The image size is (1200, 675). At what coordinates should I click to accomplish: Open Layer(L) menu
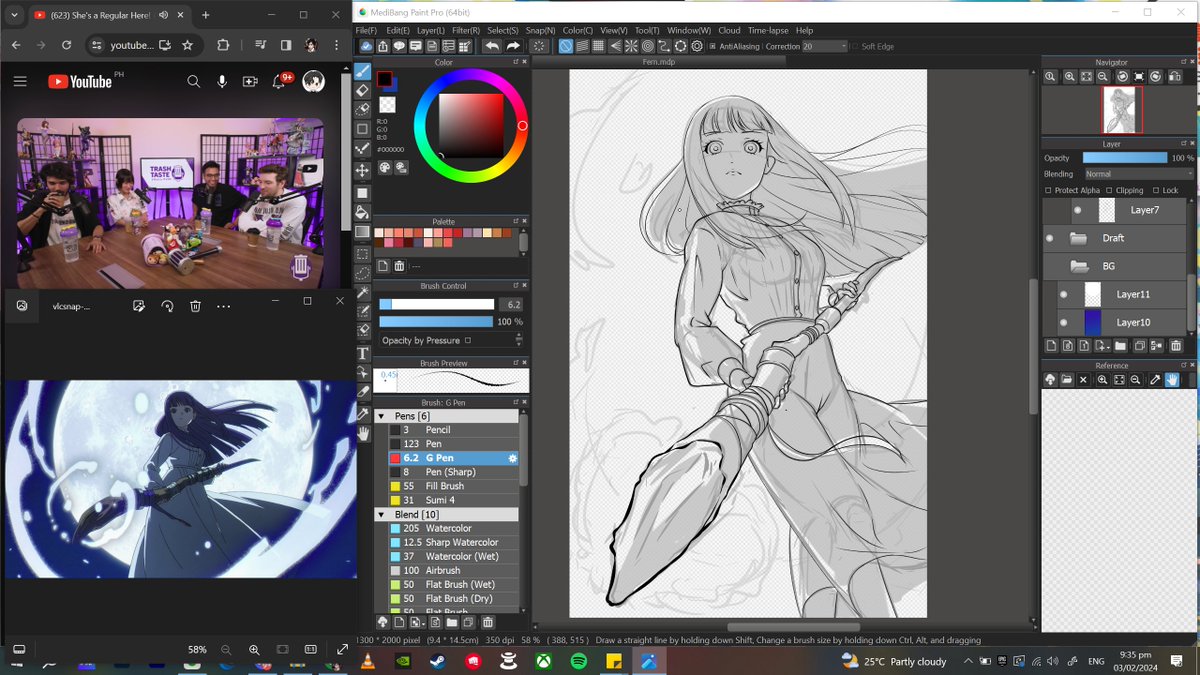tap(430, 31)
